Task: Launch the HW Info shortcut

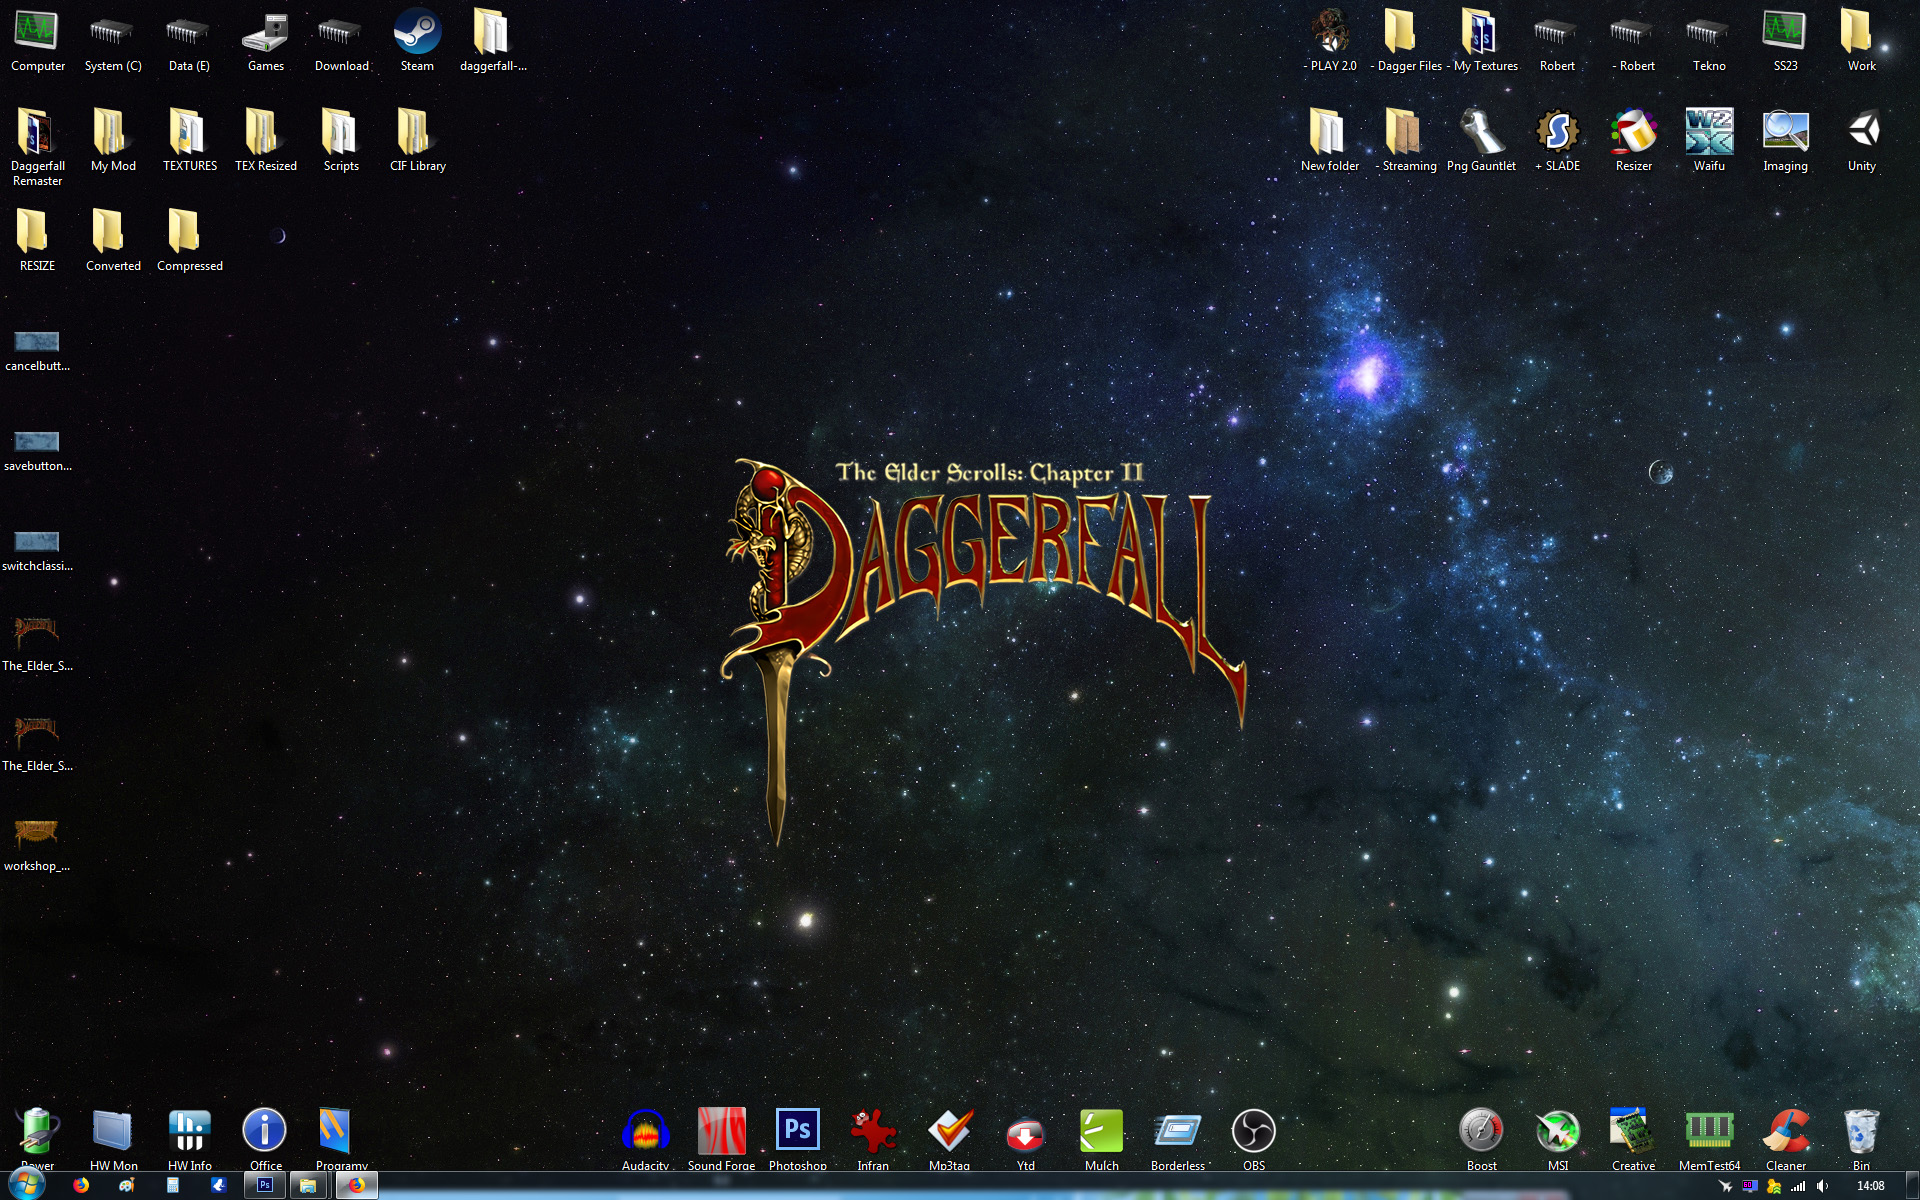Action: [x=189, y=1138]
